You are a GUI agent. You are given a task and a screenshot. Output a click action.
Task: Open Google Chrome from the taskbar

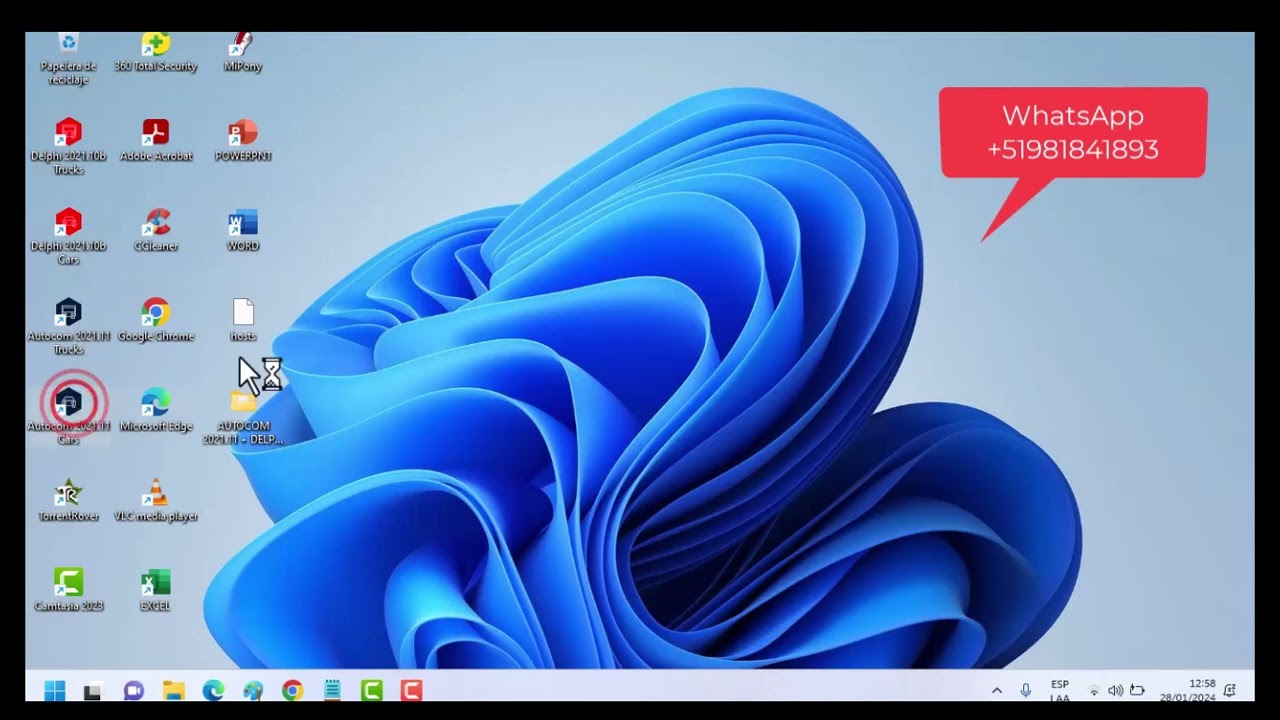tap(292, 691)
